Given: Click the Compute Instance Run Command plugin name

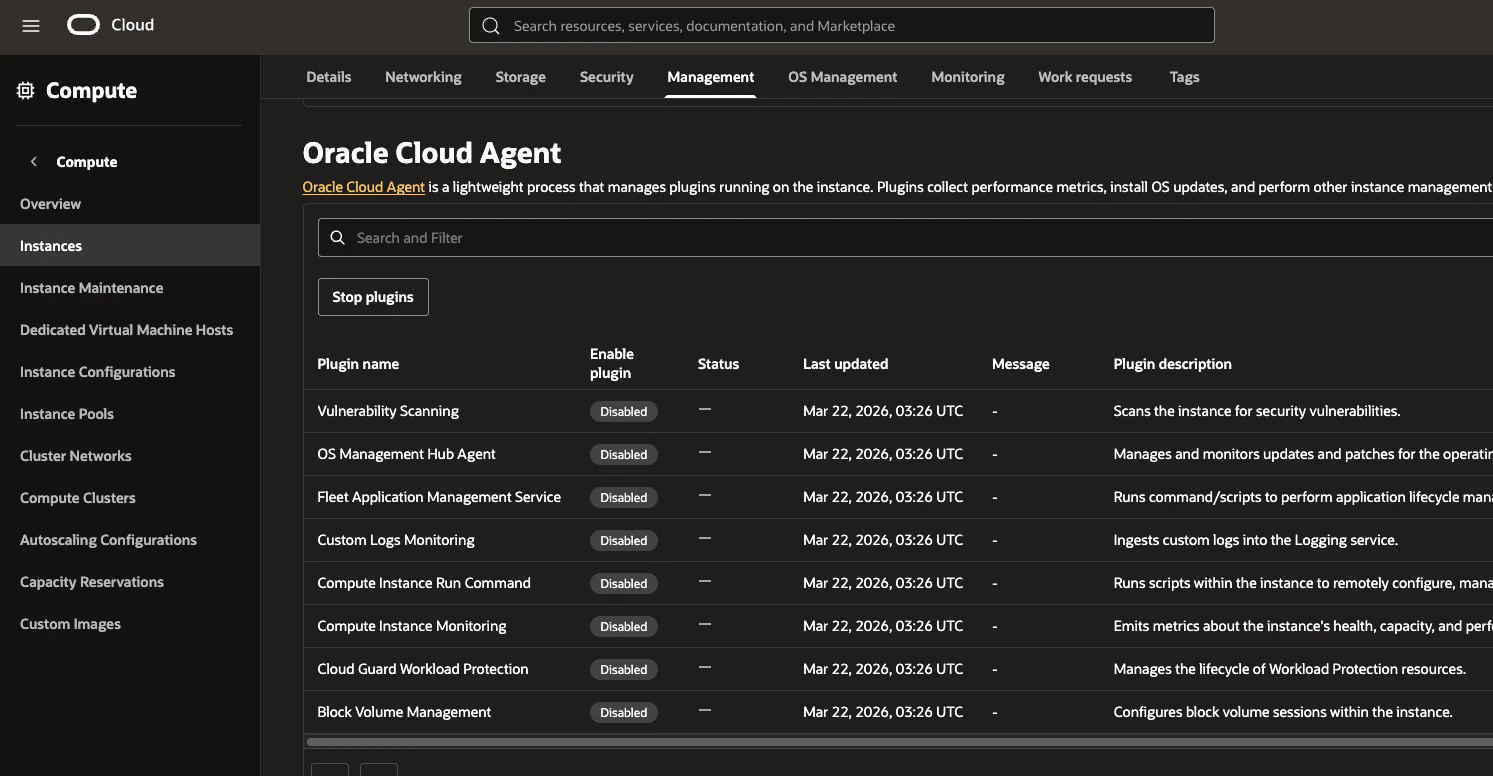Looking at the screenshot, I should (424, 583).
